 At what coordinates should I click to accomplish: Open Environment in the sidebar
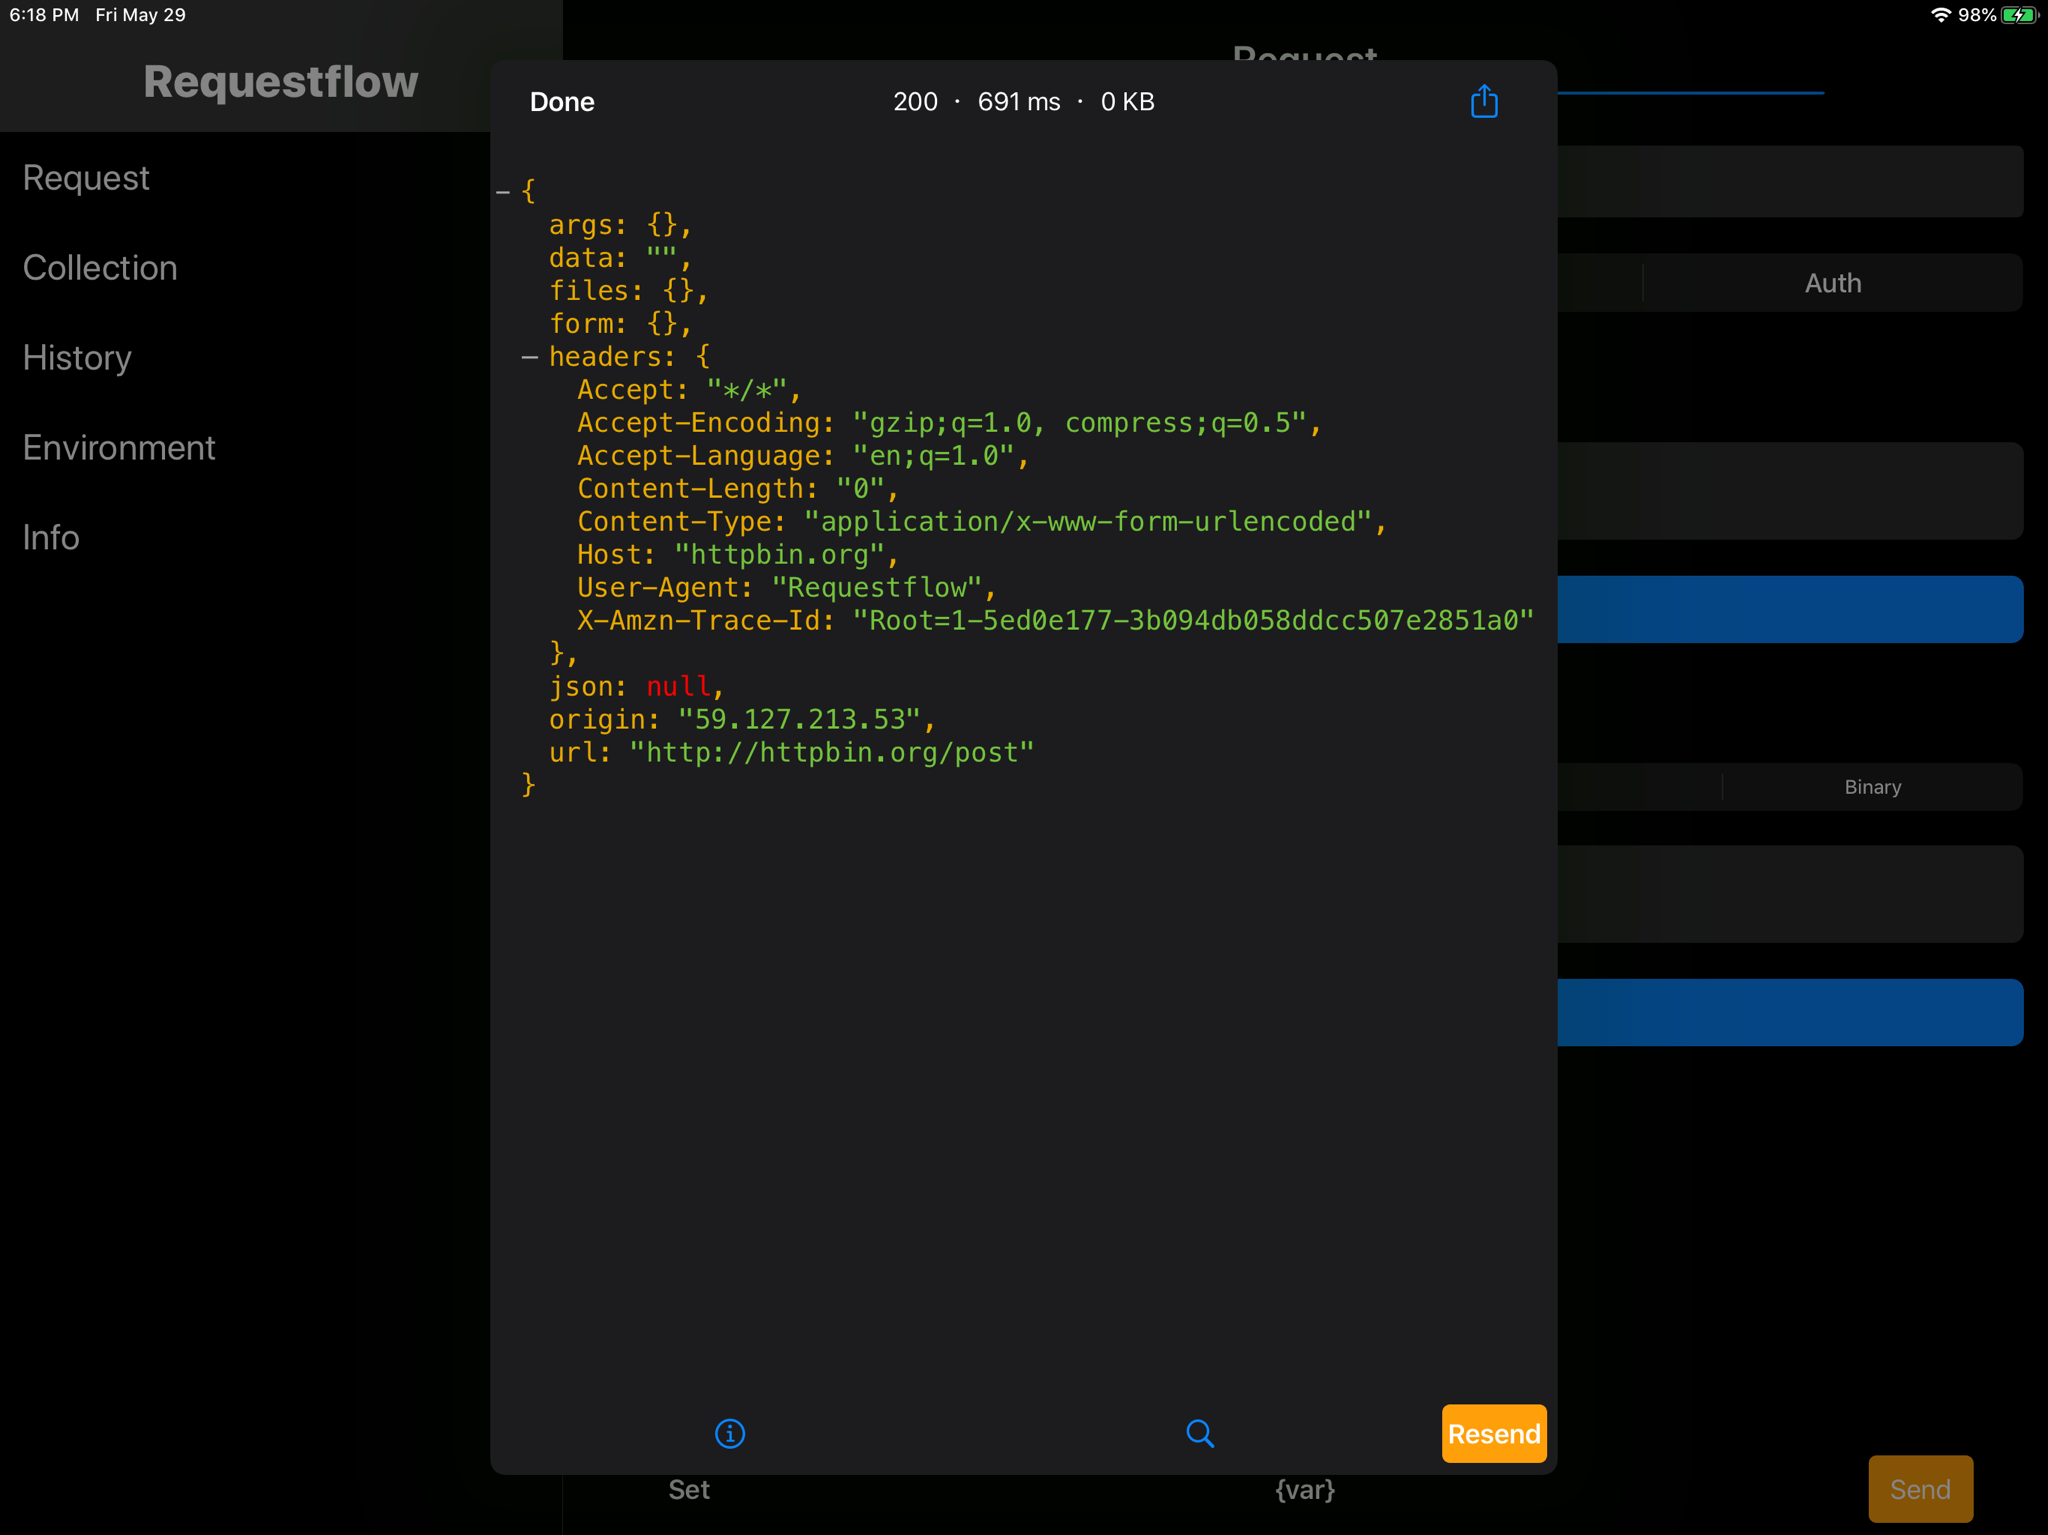pos(119,448)
